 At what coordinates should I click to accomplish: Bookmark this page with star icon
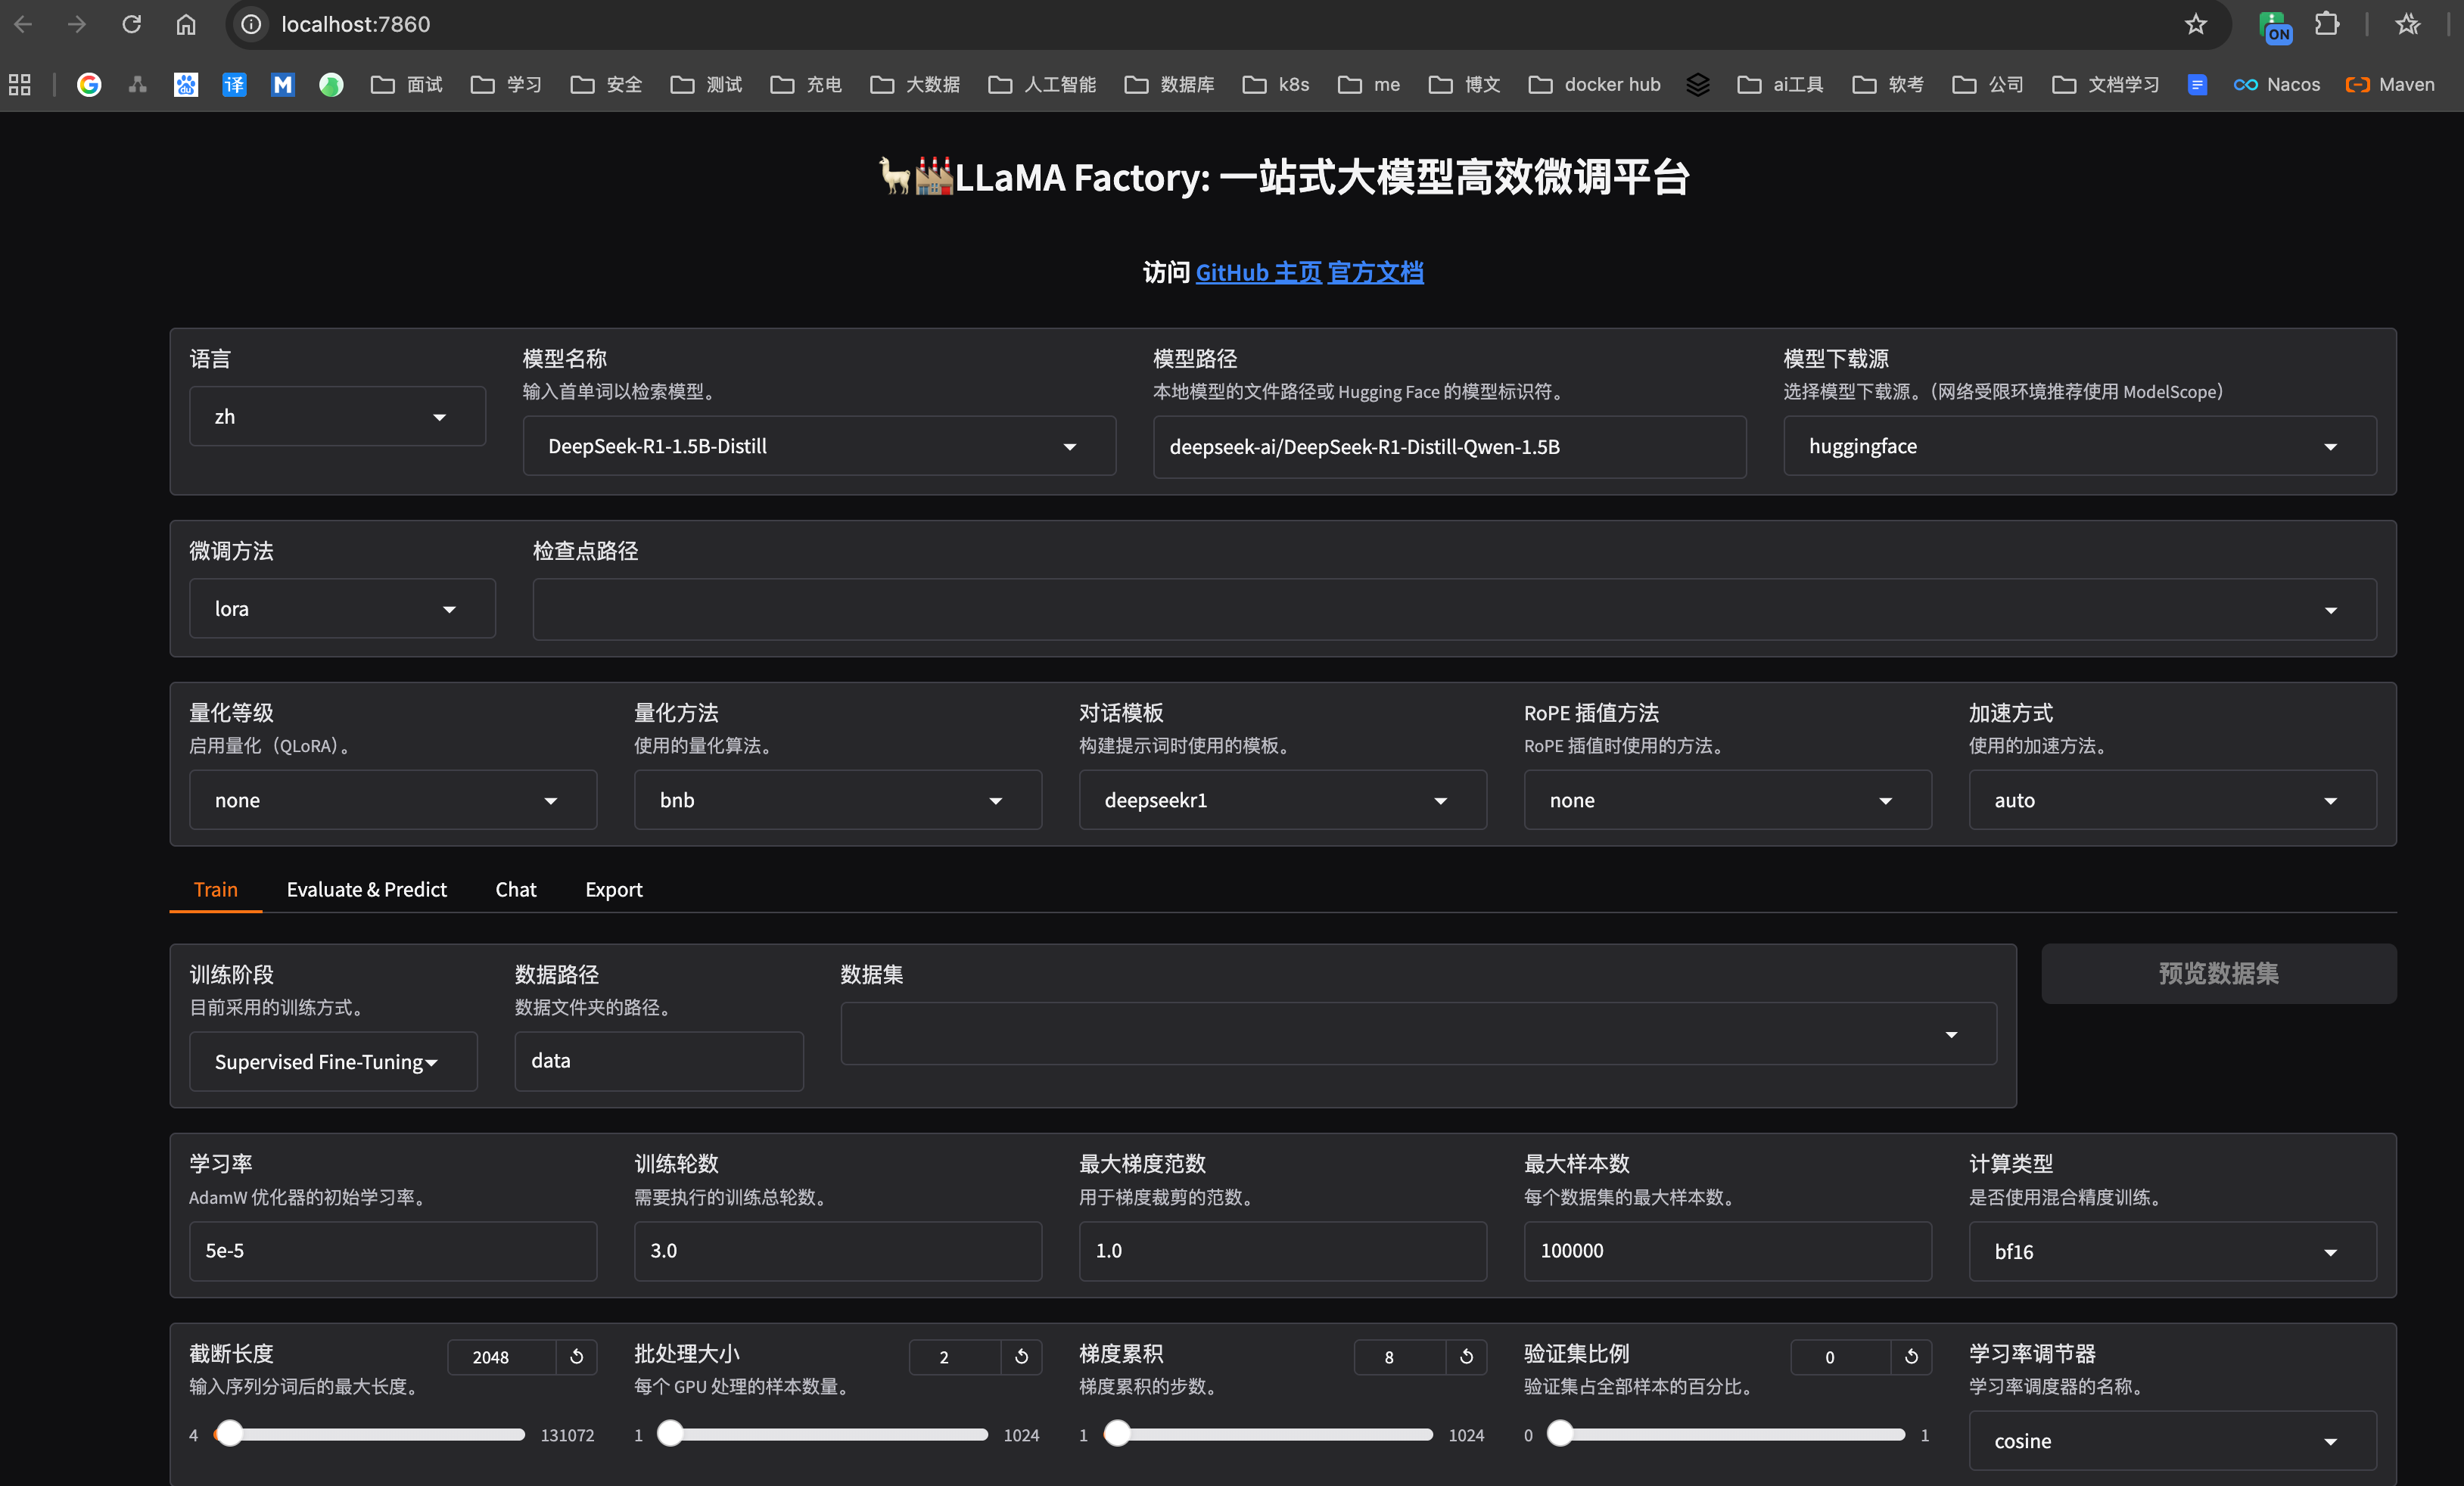2195,24
